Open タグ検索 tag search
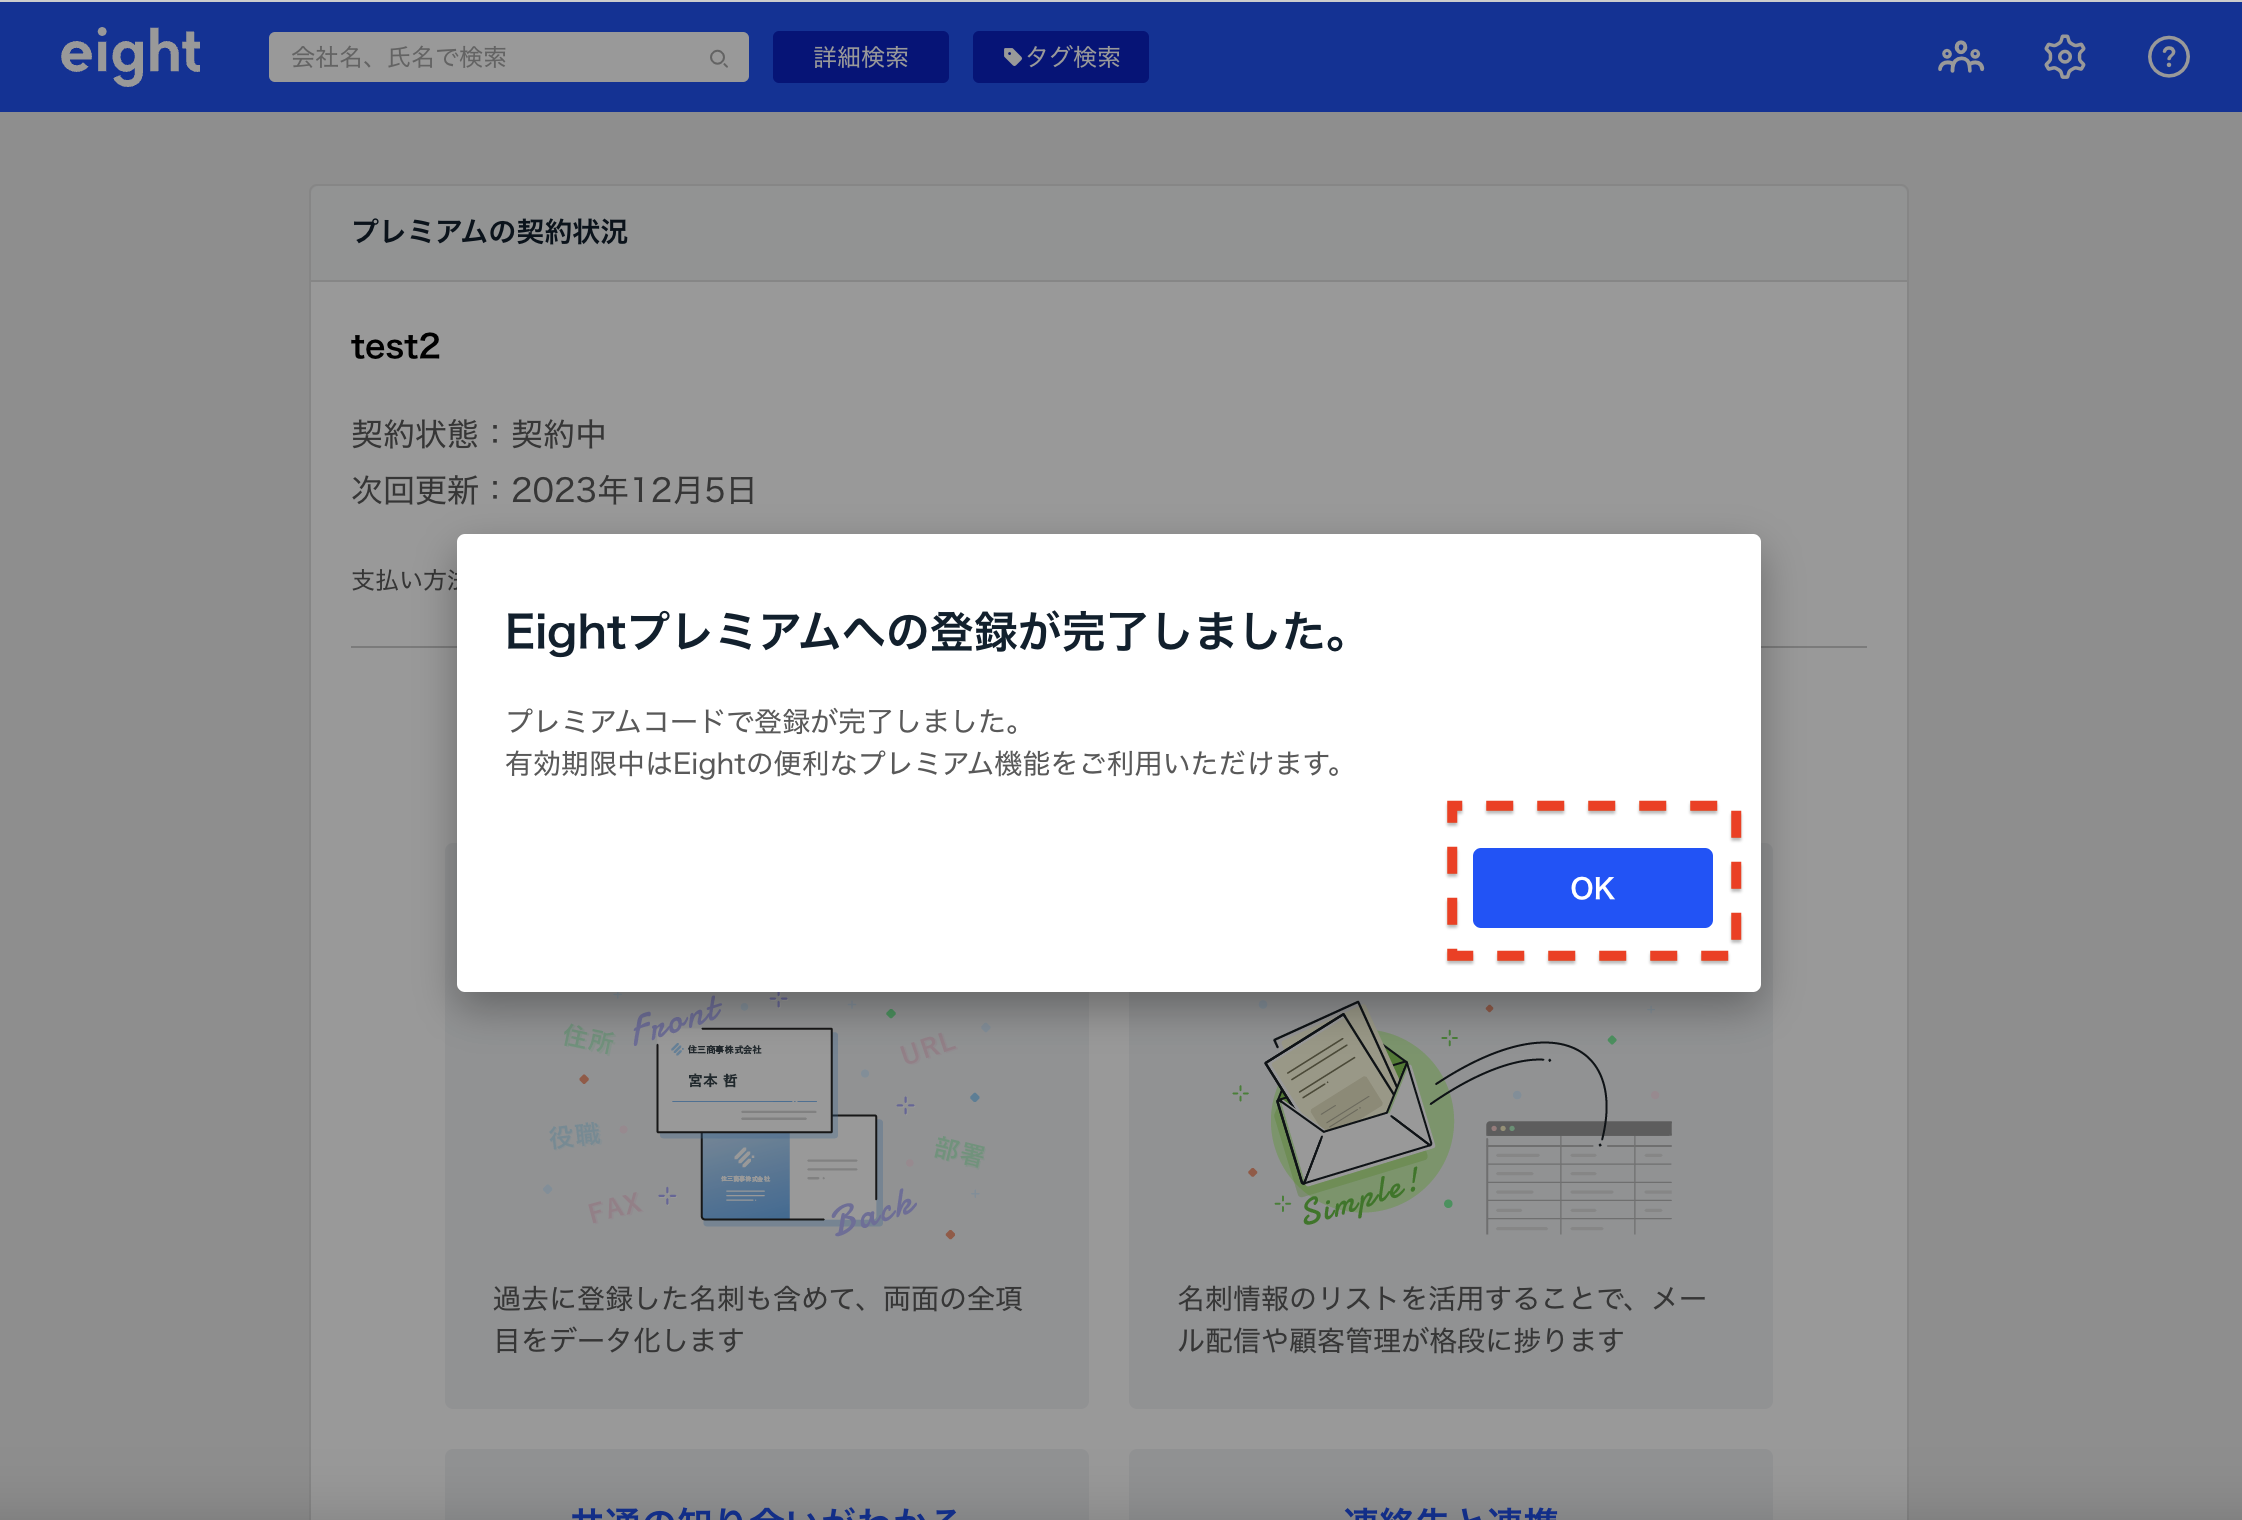The image size is (2242, 1520). point(1060,57)
